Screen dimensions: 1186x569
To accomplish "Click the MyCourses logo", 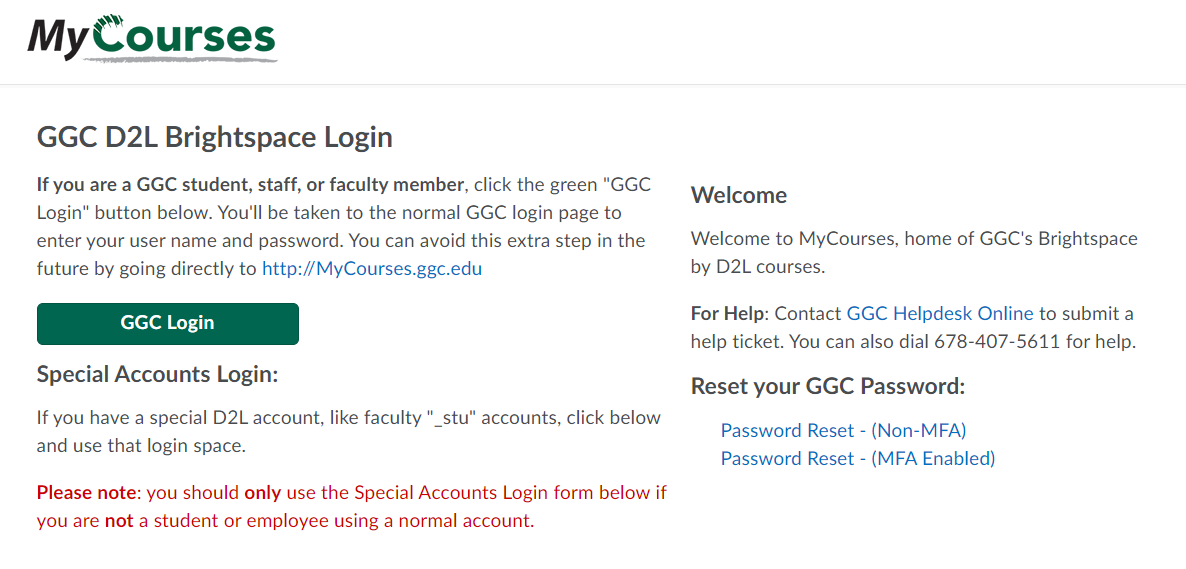I will click(x=152, y=37).
